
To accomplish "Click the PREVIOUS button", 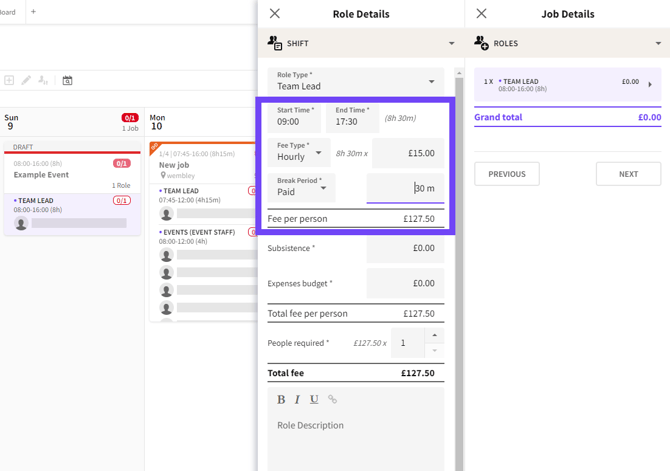I will pyautogui.click(x=507, y=174).
